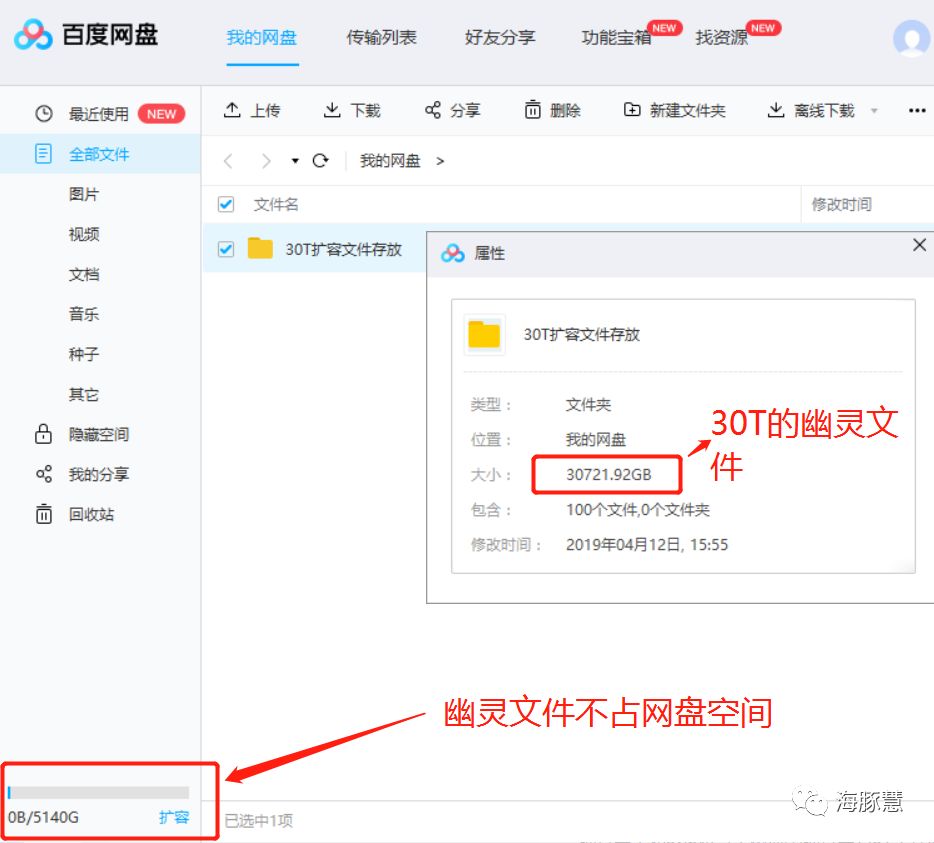Click the share nodes icon in toolbar
934x843 pixels.
coord(433,110)
